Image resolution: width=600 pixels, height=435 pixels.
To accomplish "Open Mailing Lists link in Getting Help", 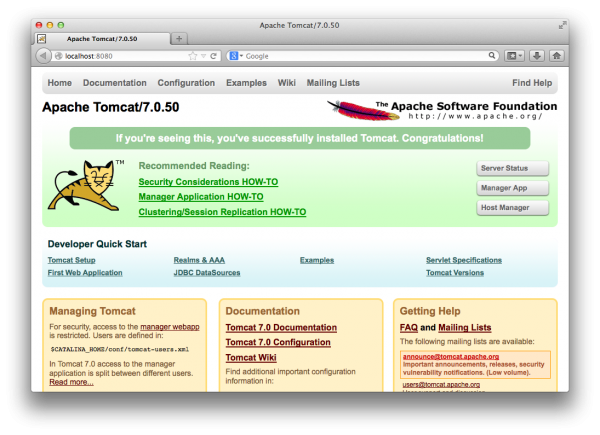I will (465, 327).
